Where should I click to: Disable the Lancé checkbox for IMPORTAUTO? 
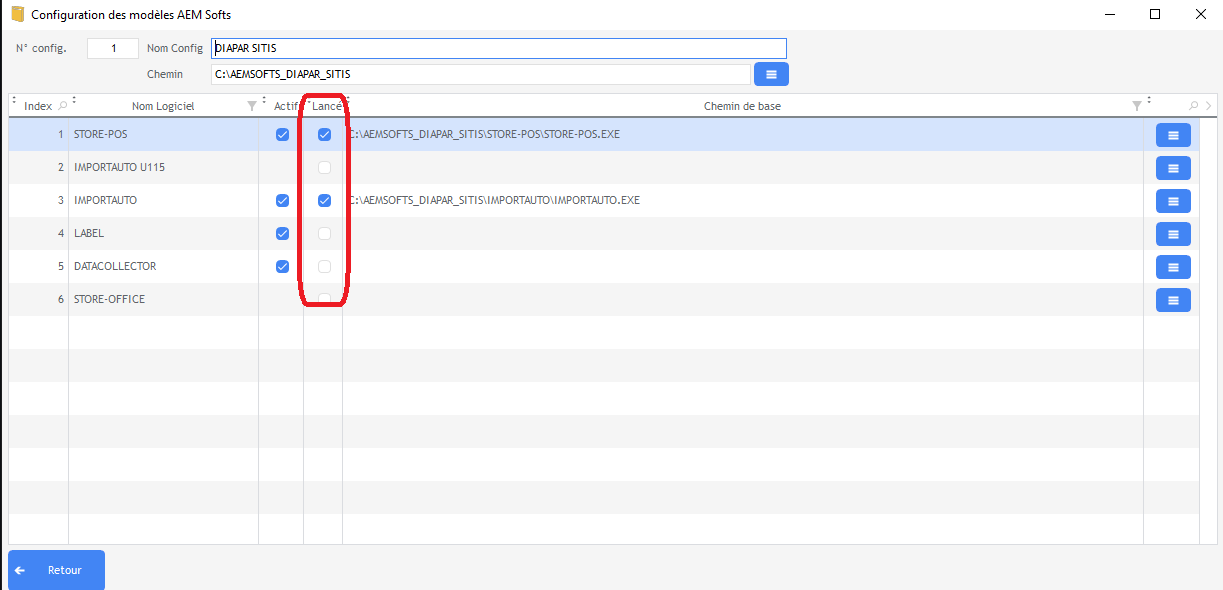pyautogui.click(x=324, y=201)
